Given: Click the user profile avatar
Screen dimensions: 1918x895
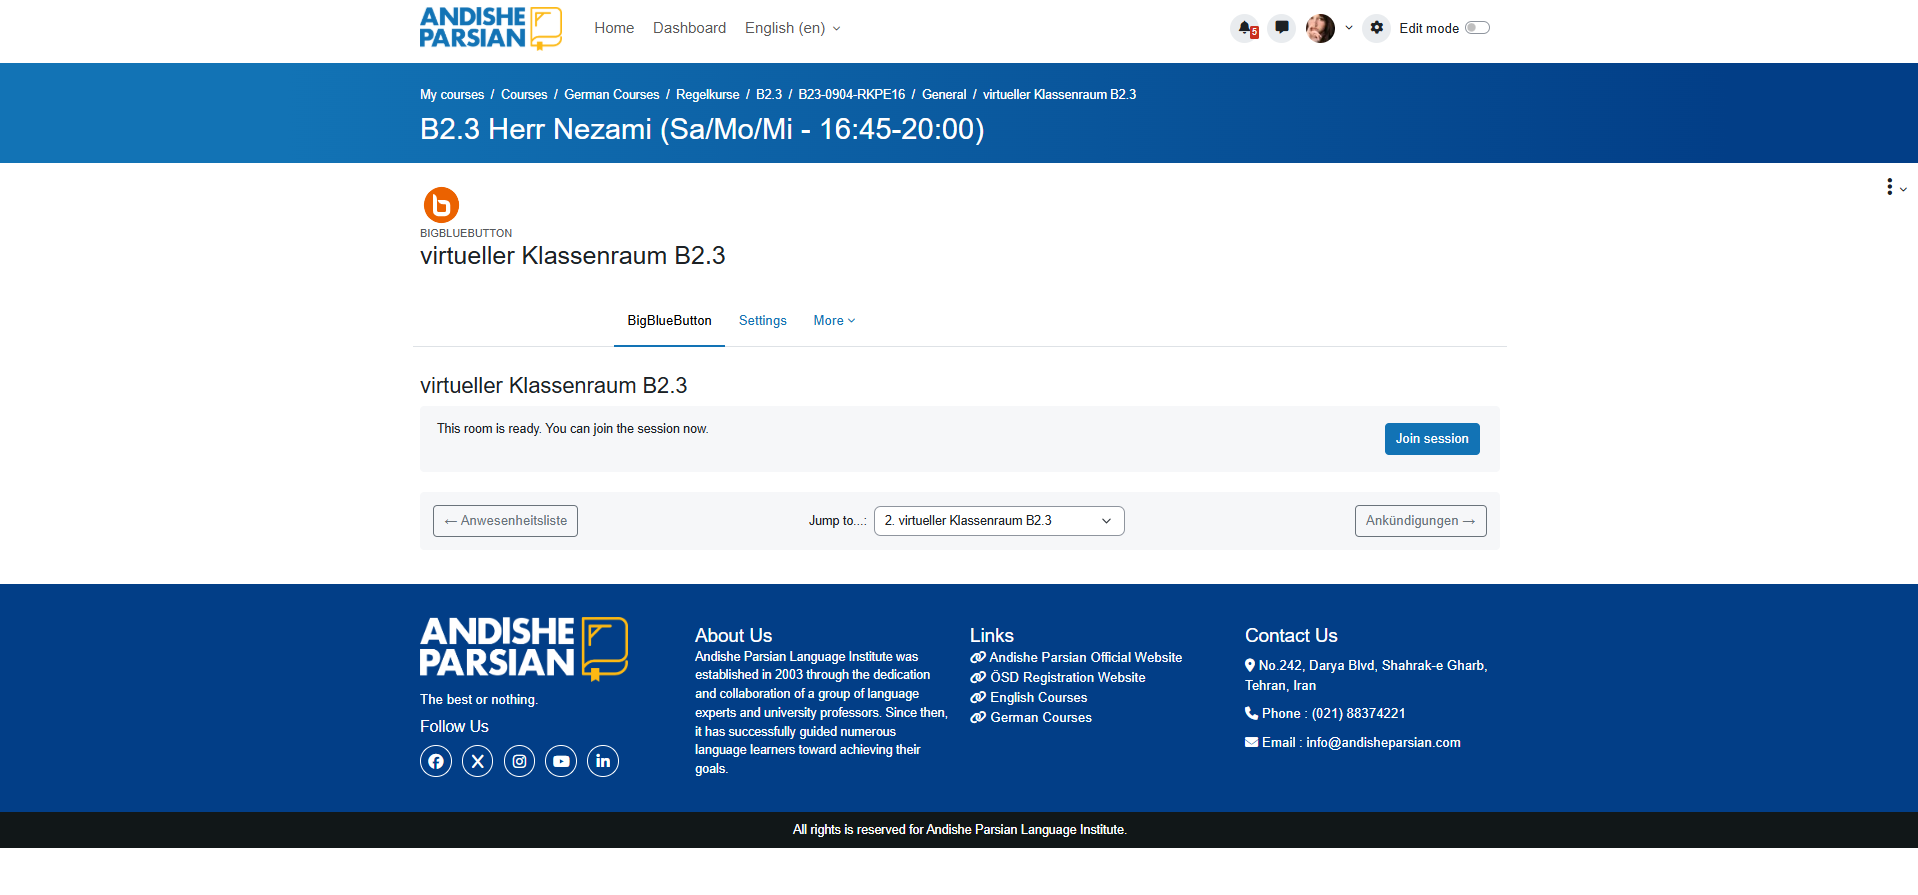Looking at the screenshot, I should pyautogui.click(x=1320, y=28).
